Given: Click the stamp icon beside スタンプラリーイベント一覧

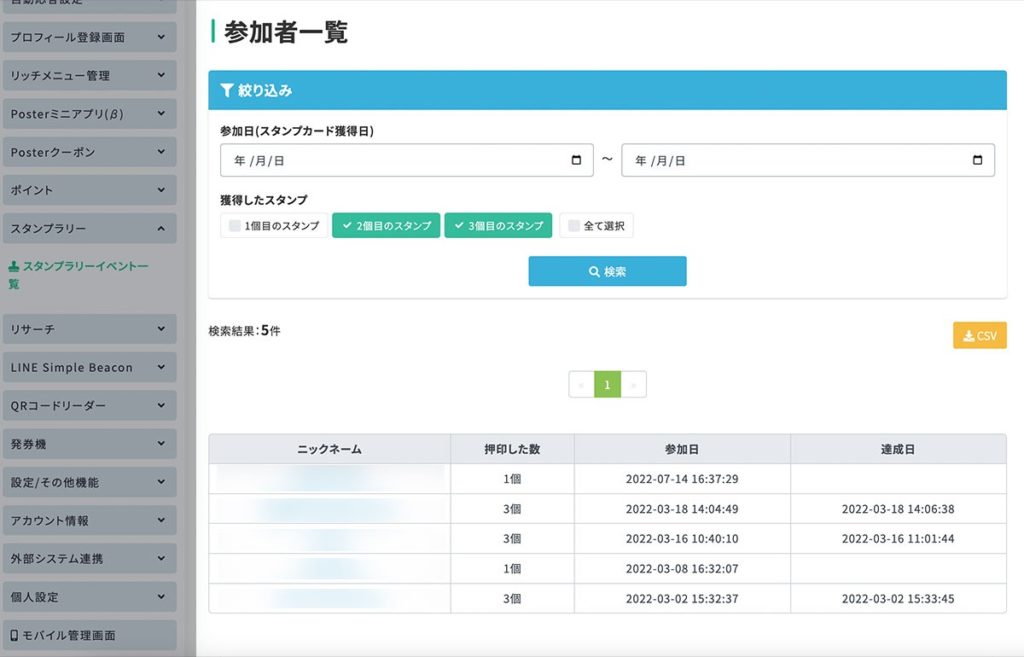Looking at the screenshot, I should click(14, 266).
